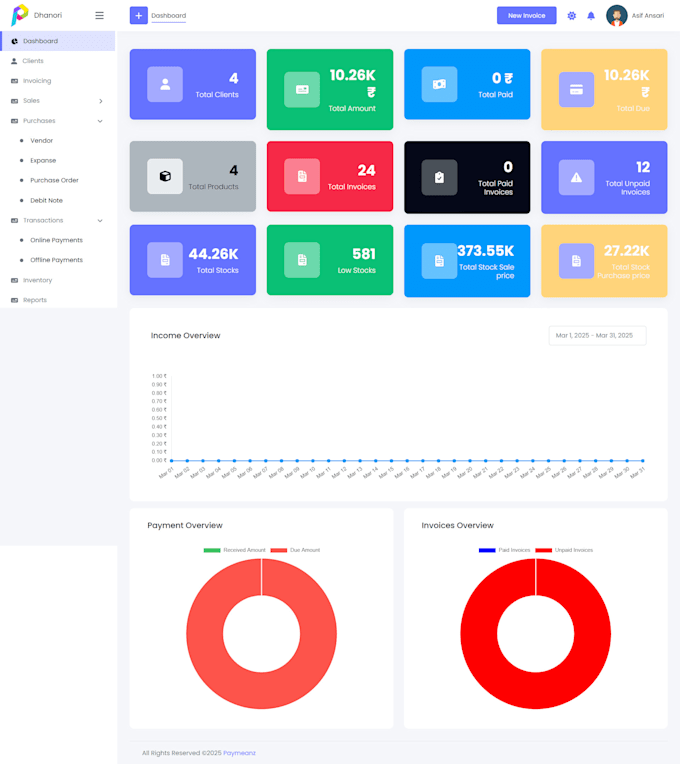Click the Clients sidebar person icon

tap(14, 61)
